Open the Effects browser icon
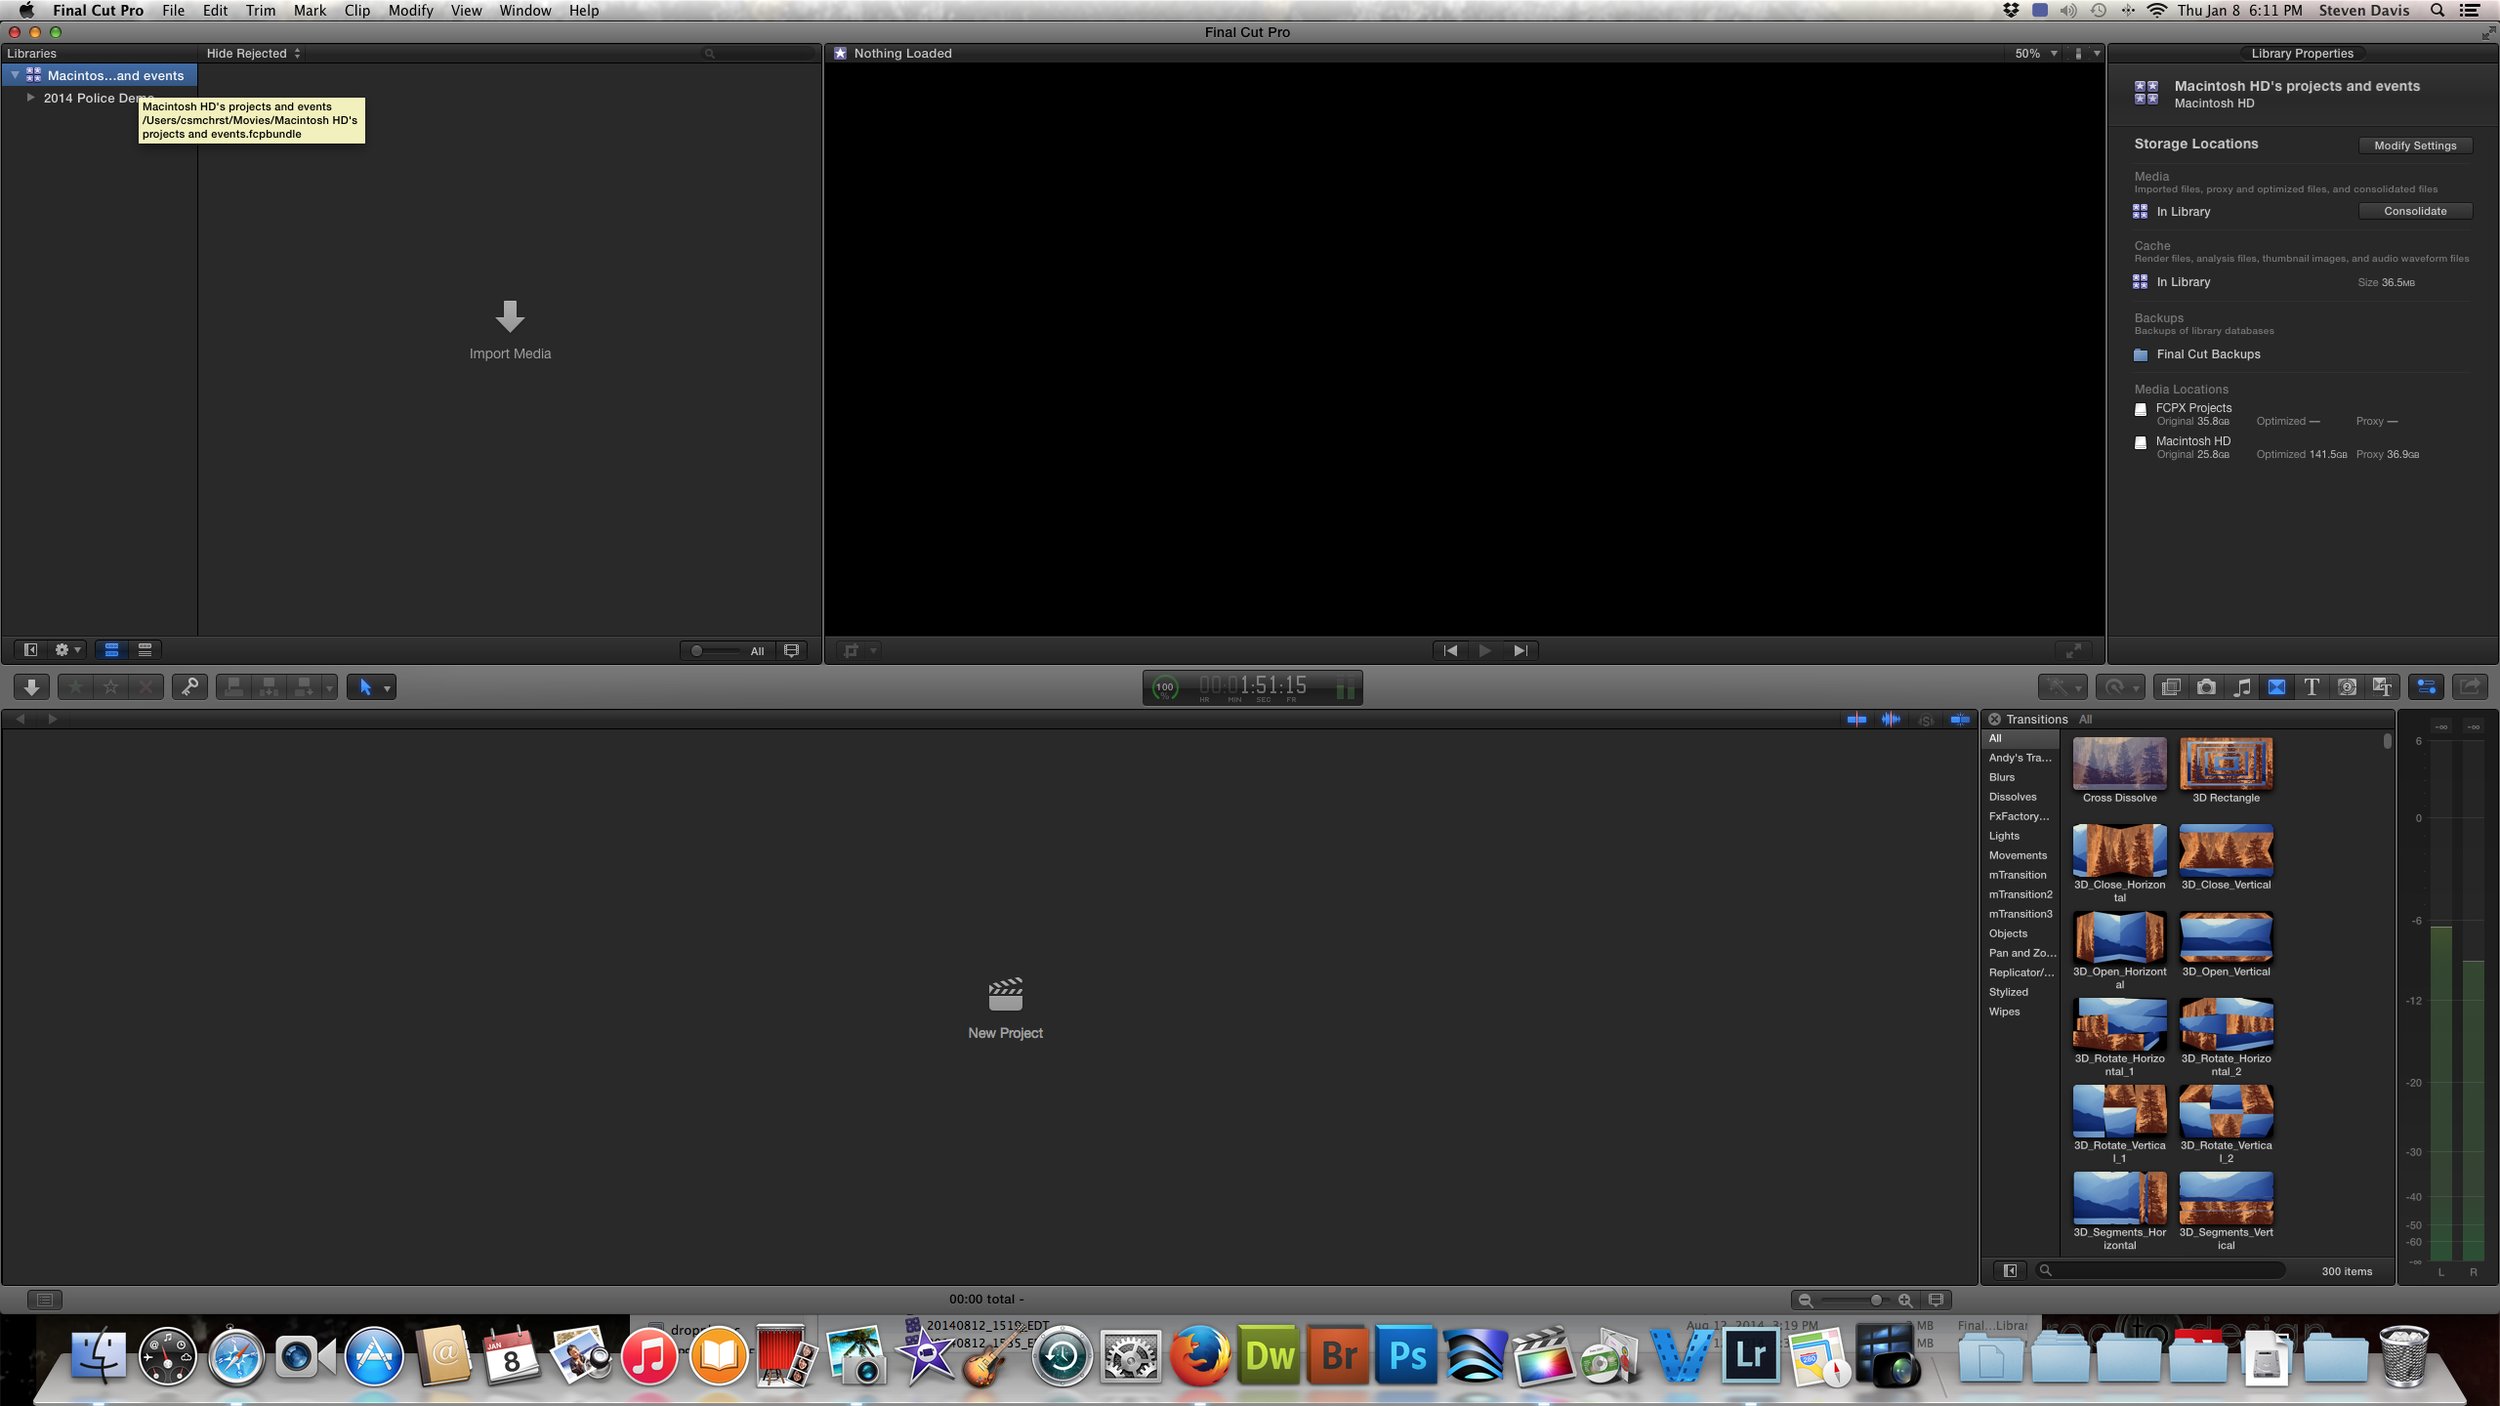Screen dimensions: 2500x1406 pos(2171,687)
